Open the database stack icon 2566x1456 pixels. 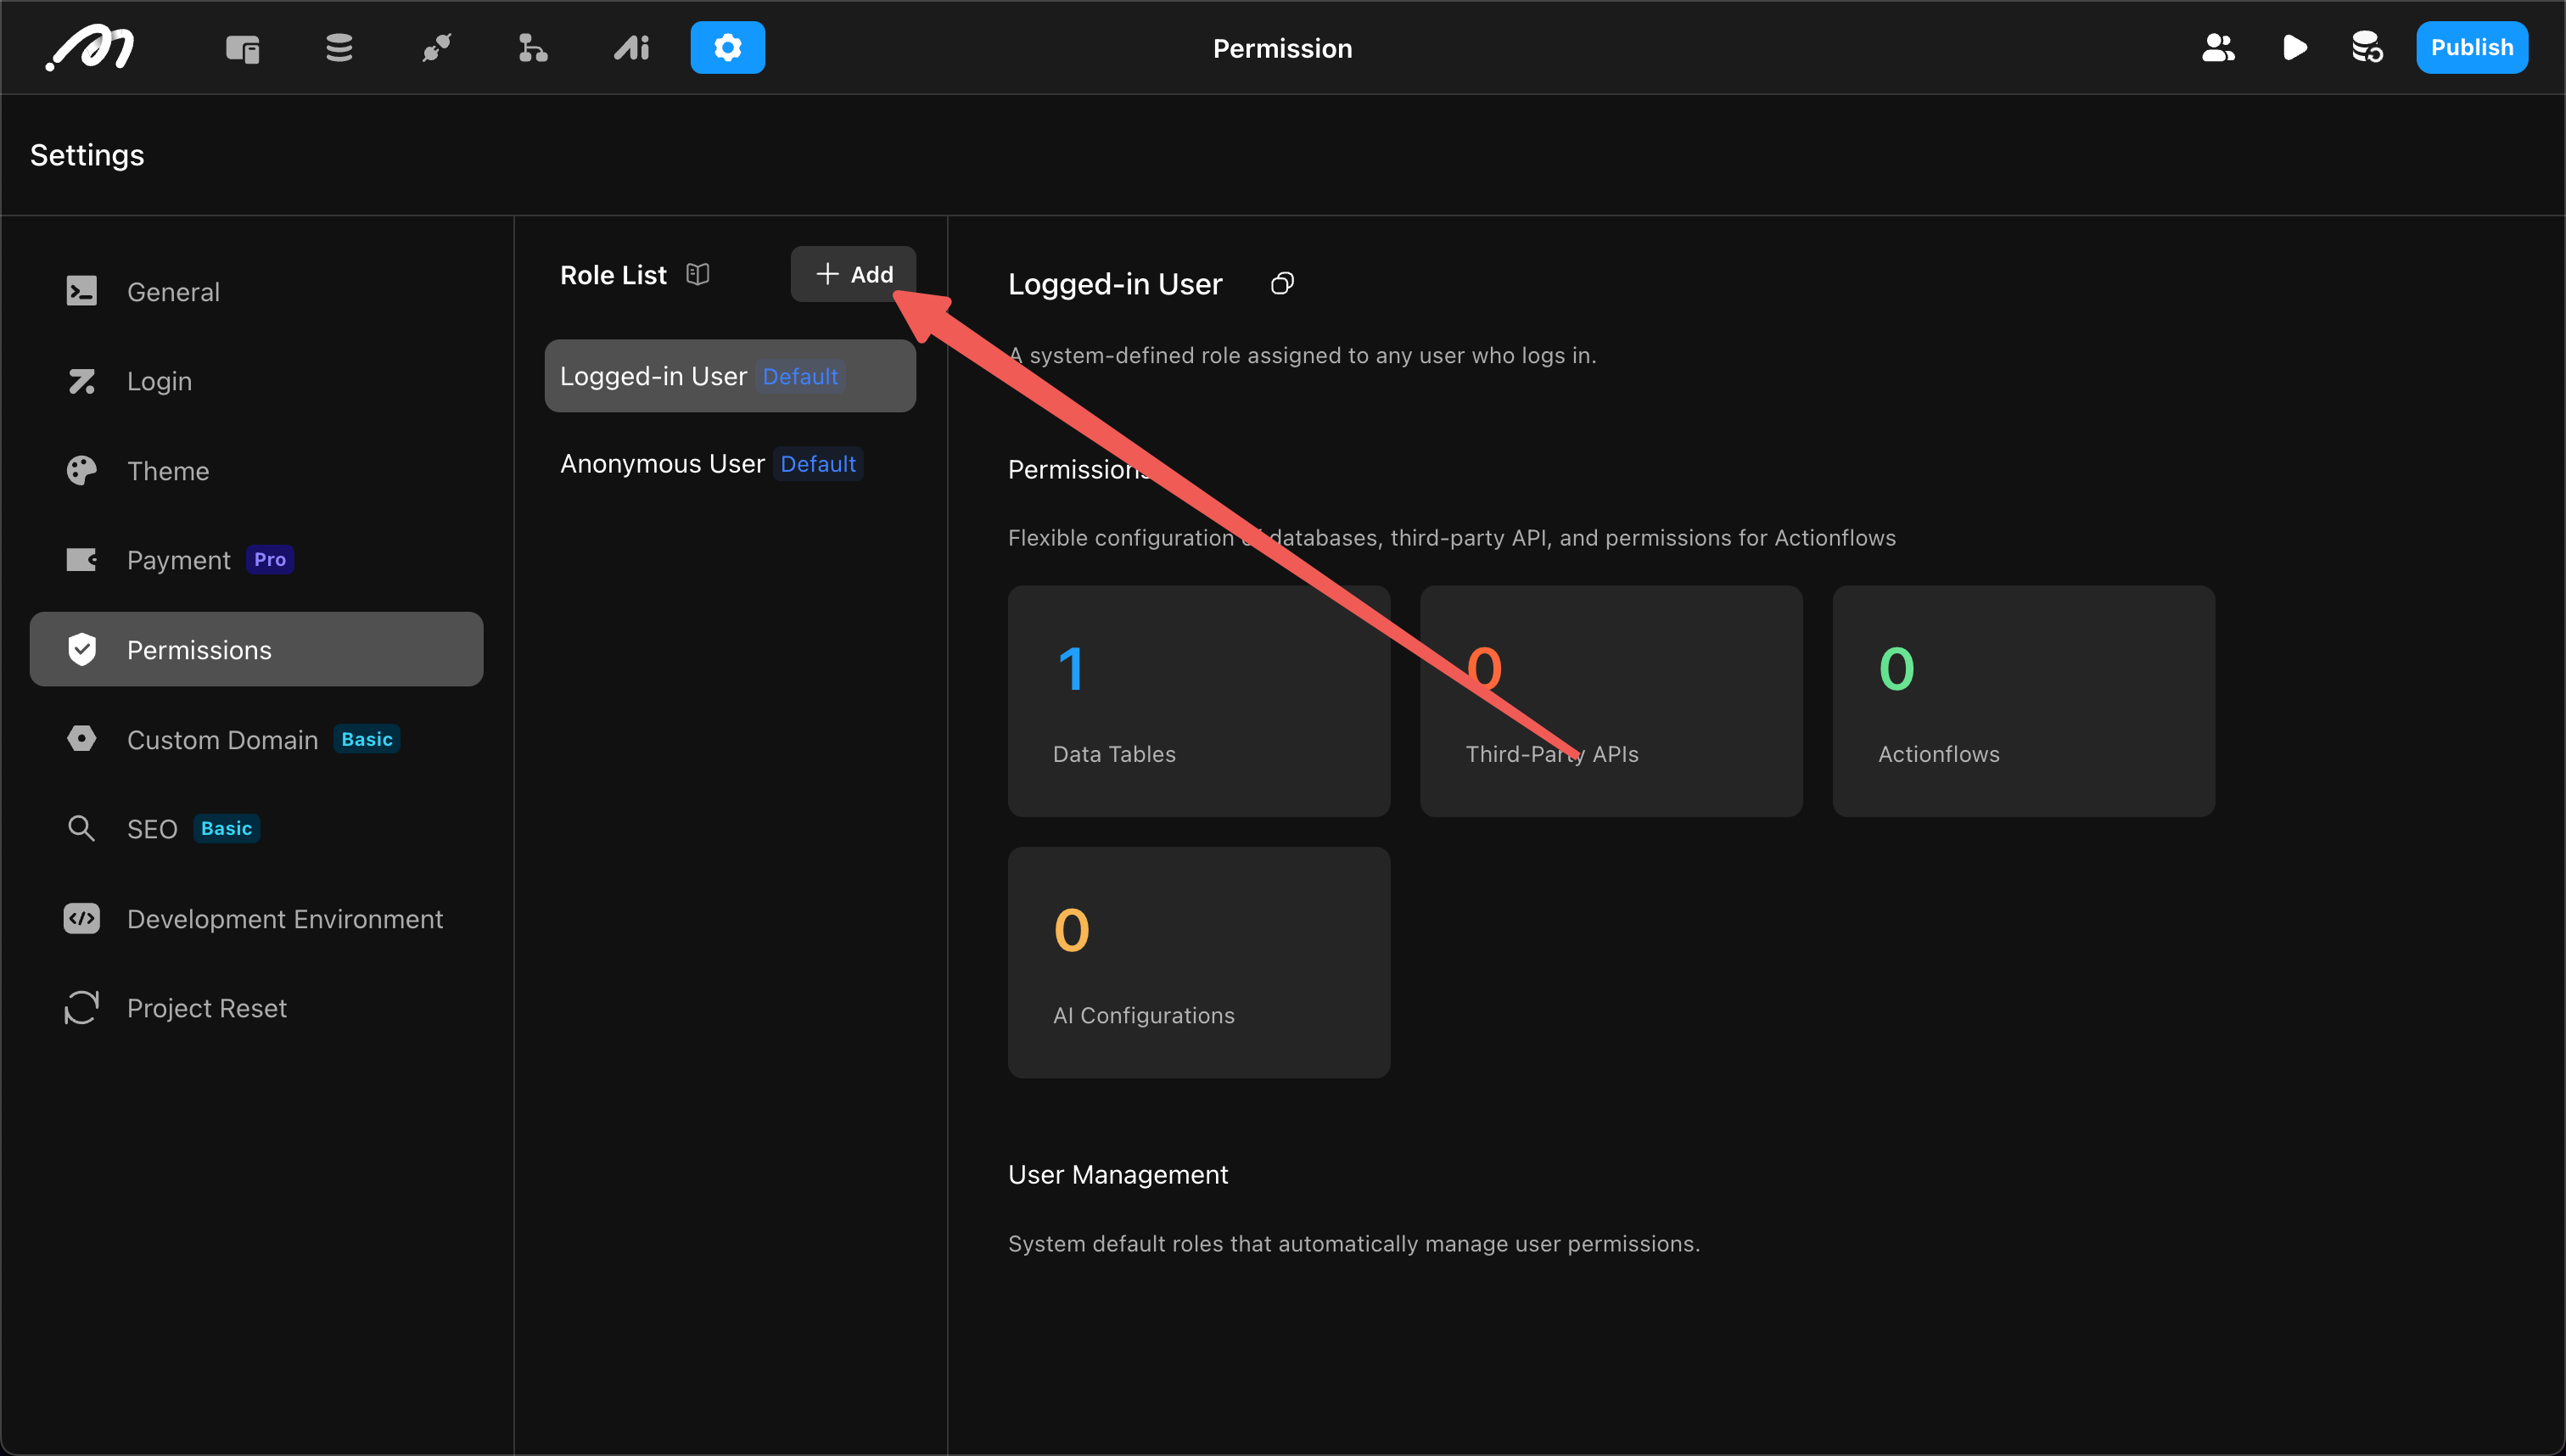point(339,48)
